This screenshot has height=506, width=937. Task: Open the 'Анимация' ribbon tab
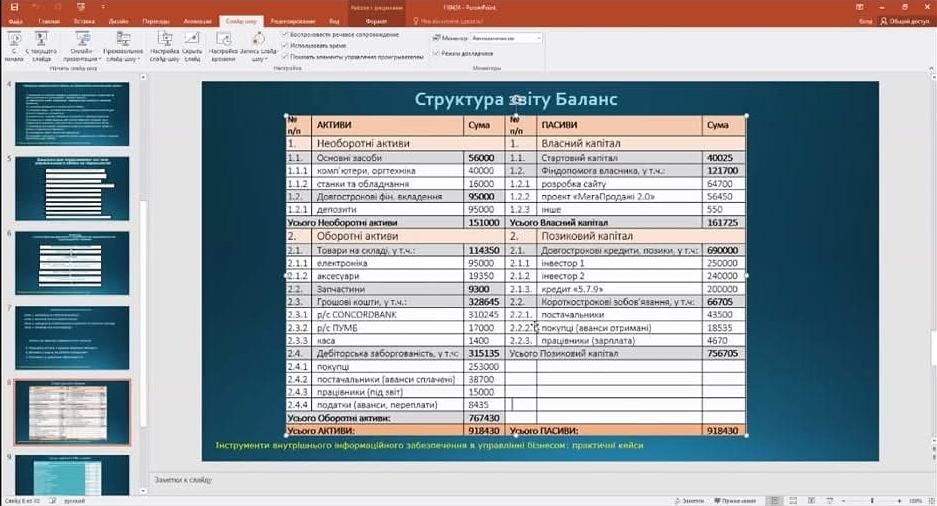click(198, 20)
